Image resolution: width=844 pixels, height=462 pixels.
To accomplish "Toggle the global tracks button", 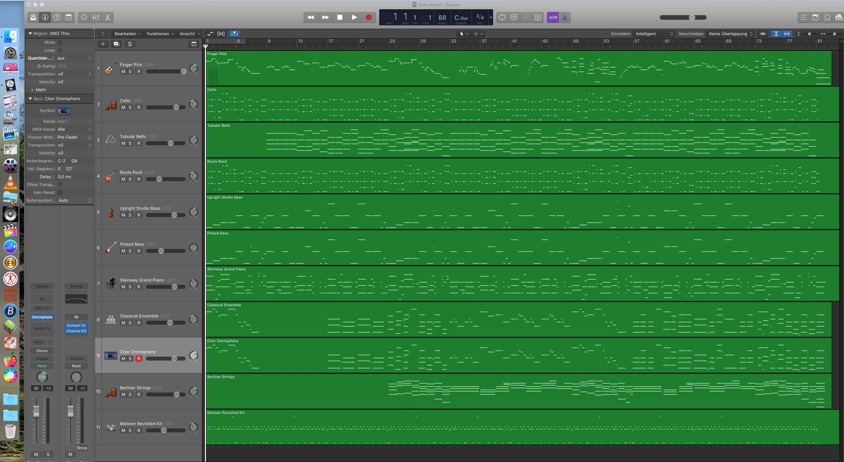I will click(x=194, y=44).
